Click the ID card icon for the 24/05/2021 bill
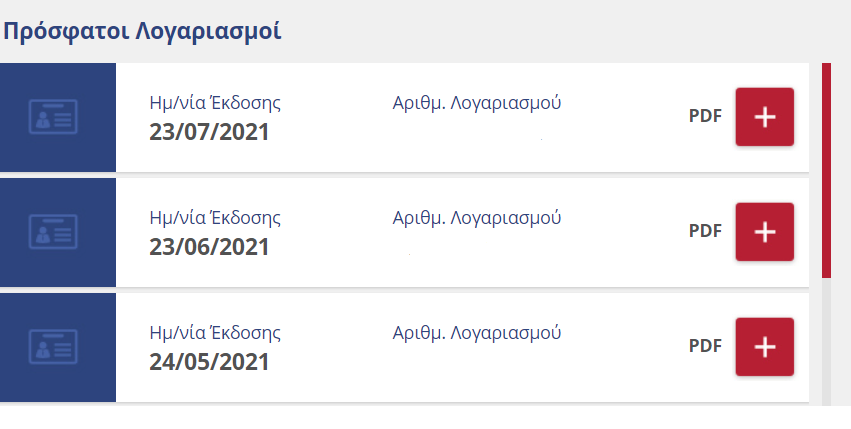This screenshot has width=851, height=429. pyautogui.click(x=53, y=347)
